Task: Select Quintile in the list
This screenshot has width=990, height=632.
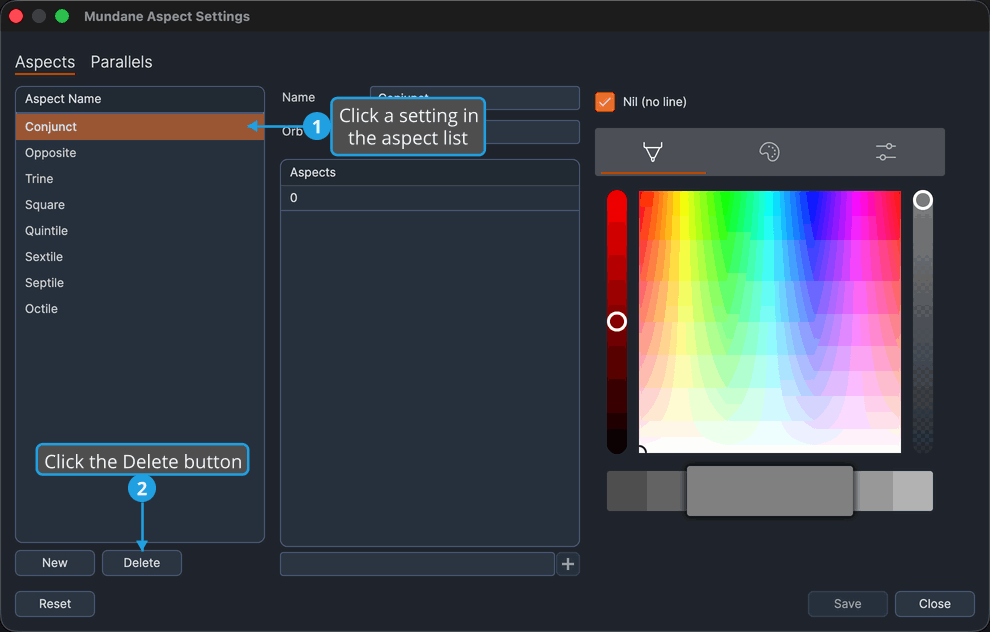Action: 140,230
